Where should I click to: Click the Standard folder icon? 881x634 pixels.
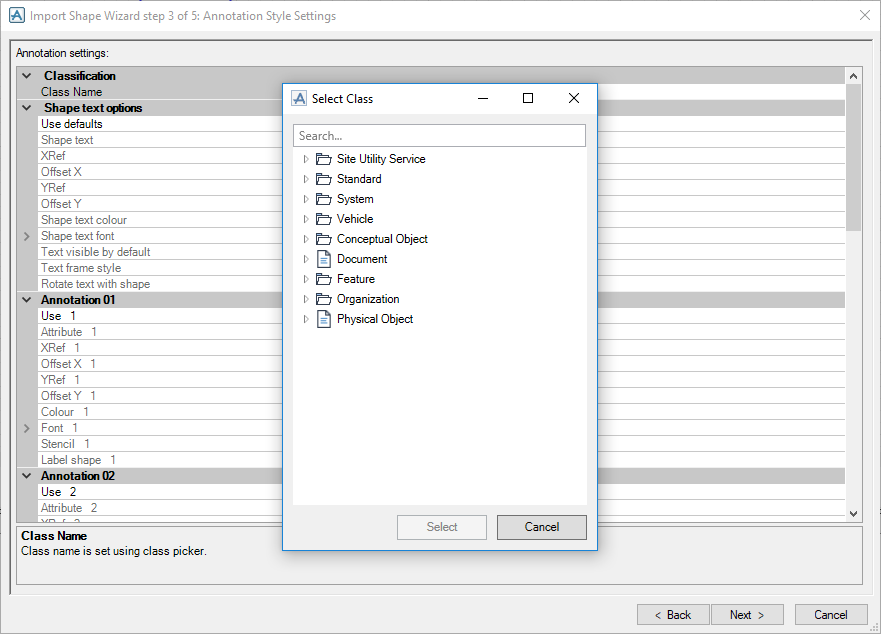[323, 179]
